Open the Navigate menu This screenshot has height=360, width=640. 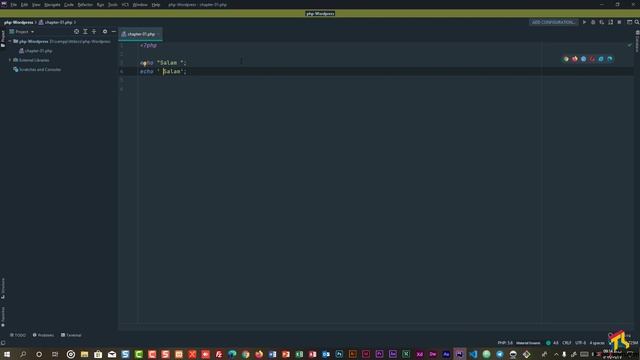(x=52, y=4)
